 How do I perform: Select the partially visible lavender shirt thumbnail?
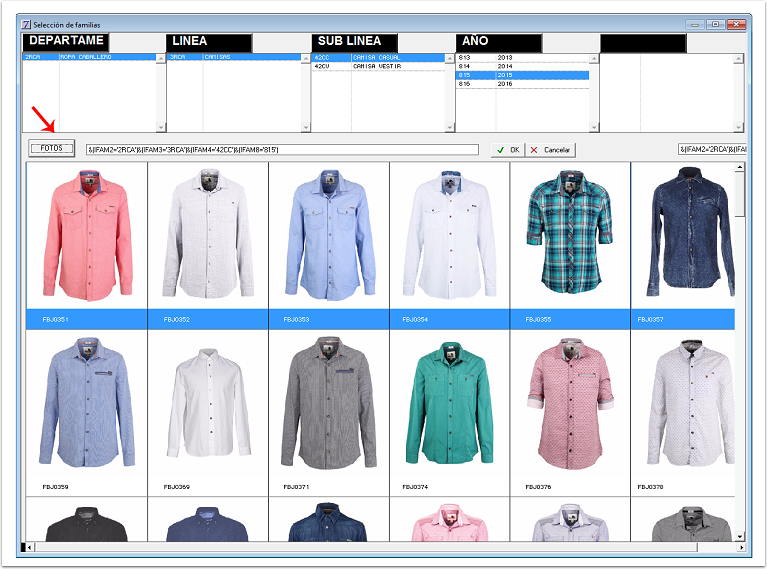pos(570,522)
